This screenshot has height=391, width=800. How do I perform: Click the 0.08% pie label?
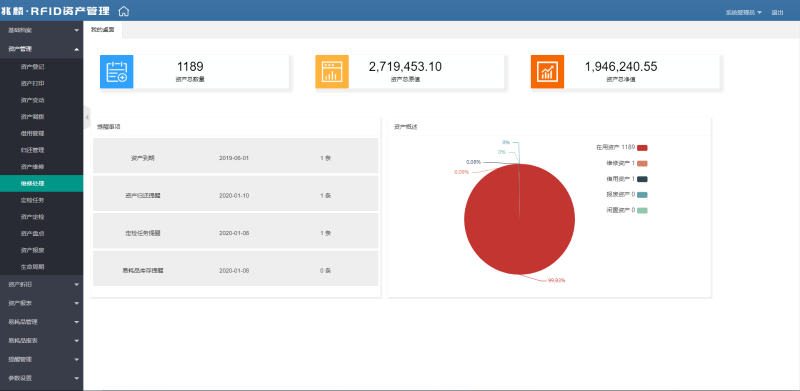coord(473,162)
